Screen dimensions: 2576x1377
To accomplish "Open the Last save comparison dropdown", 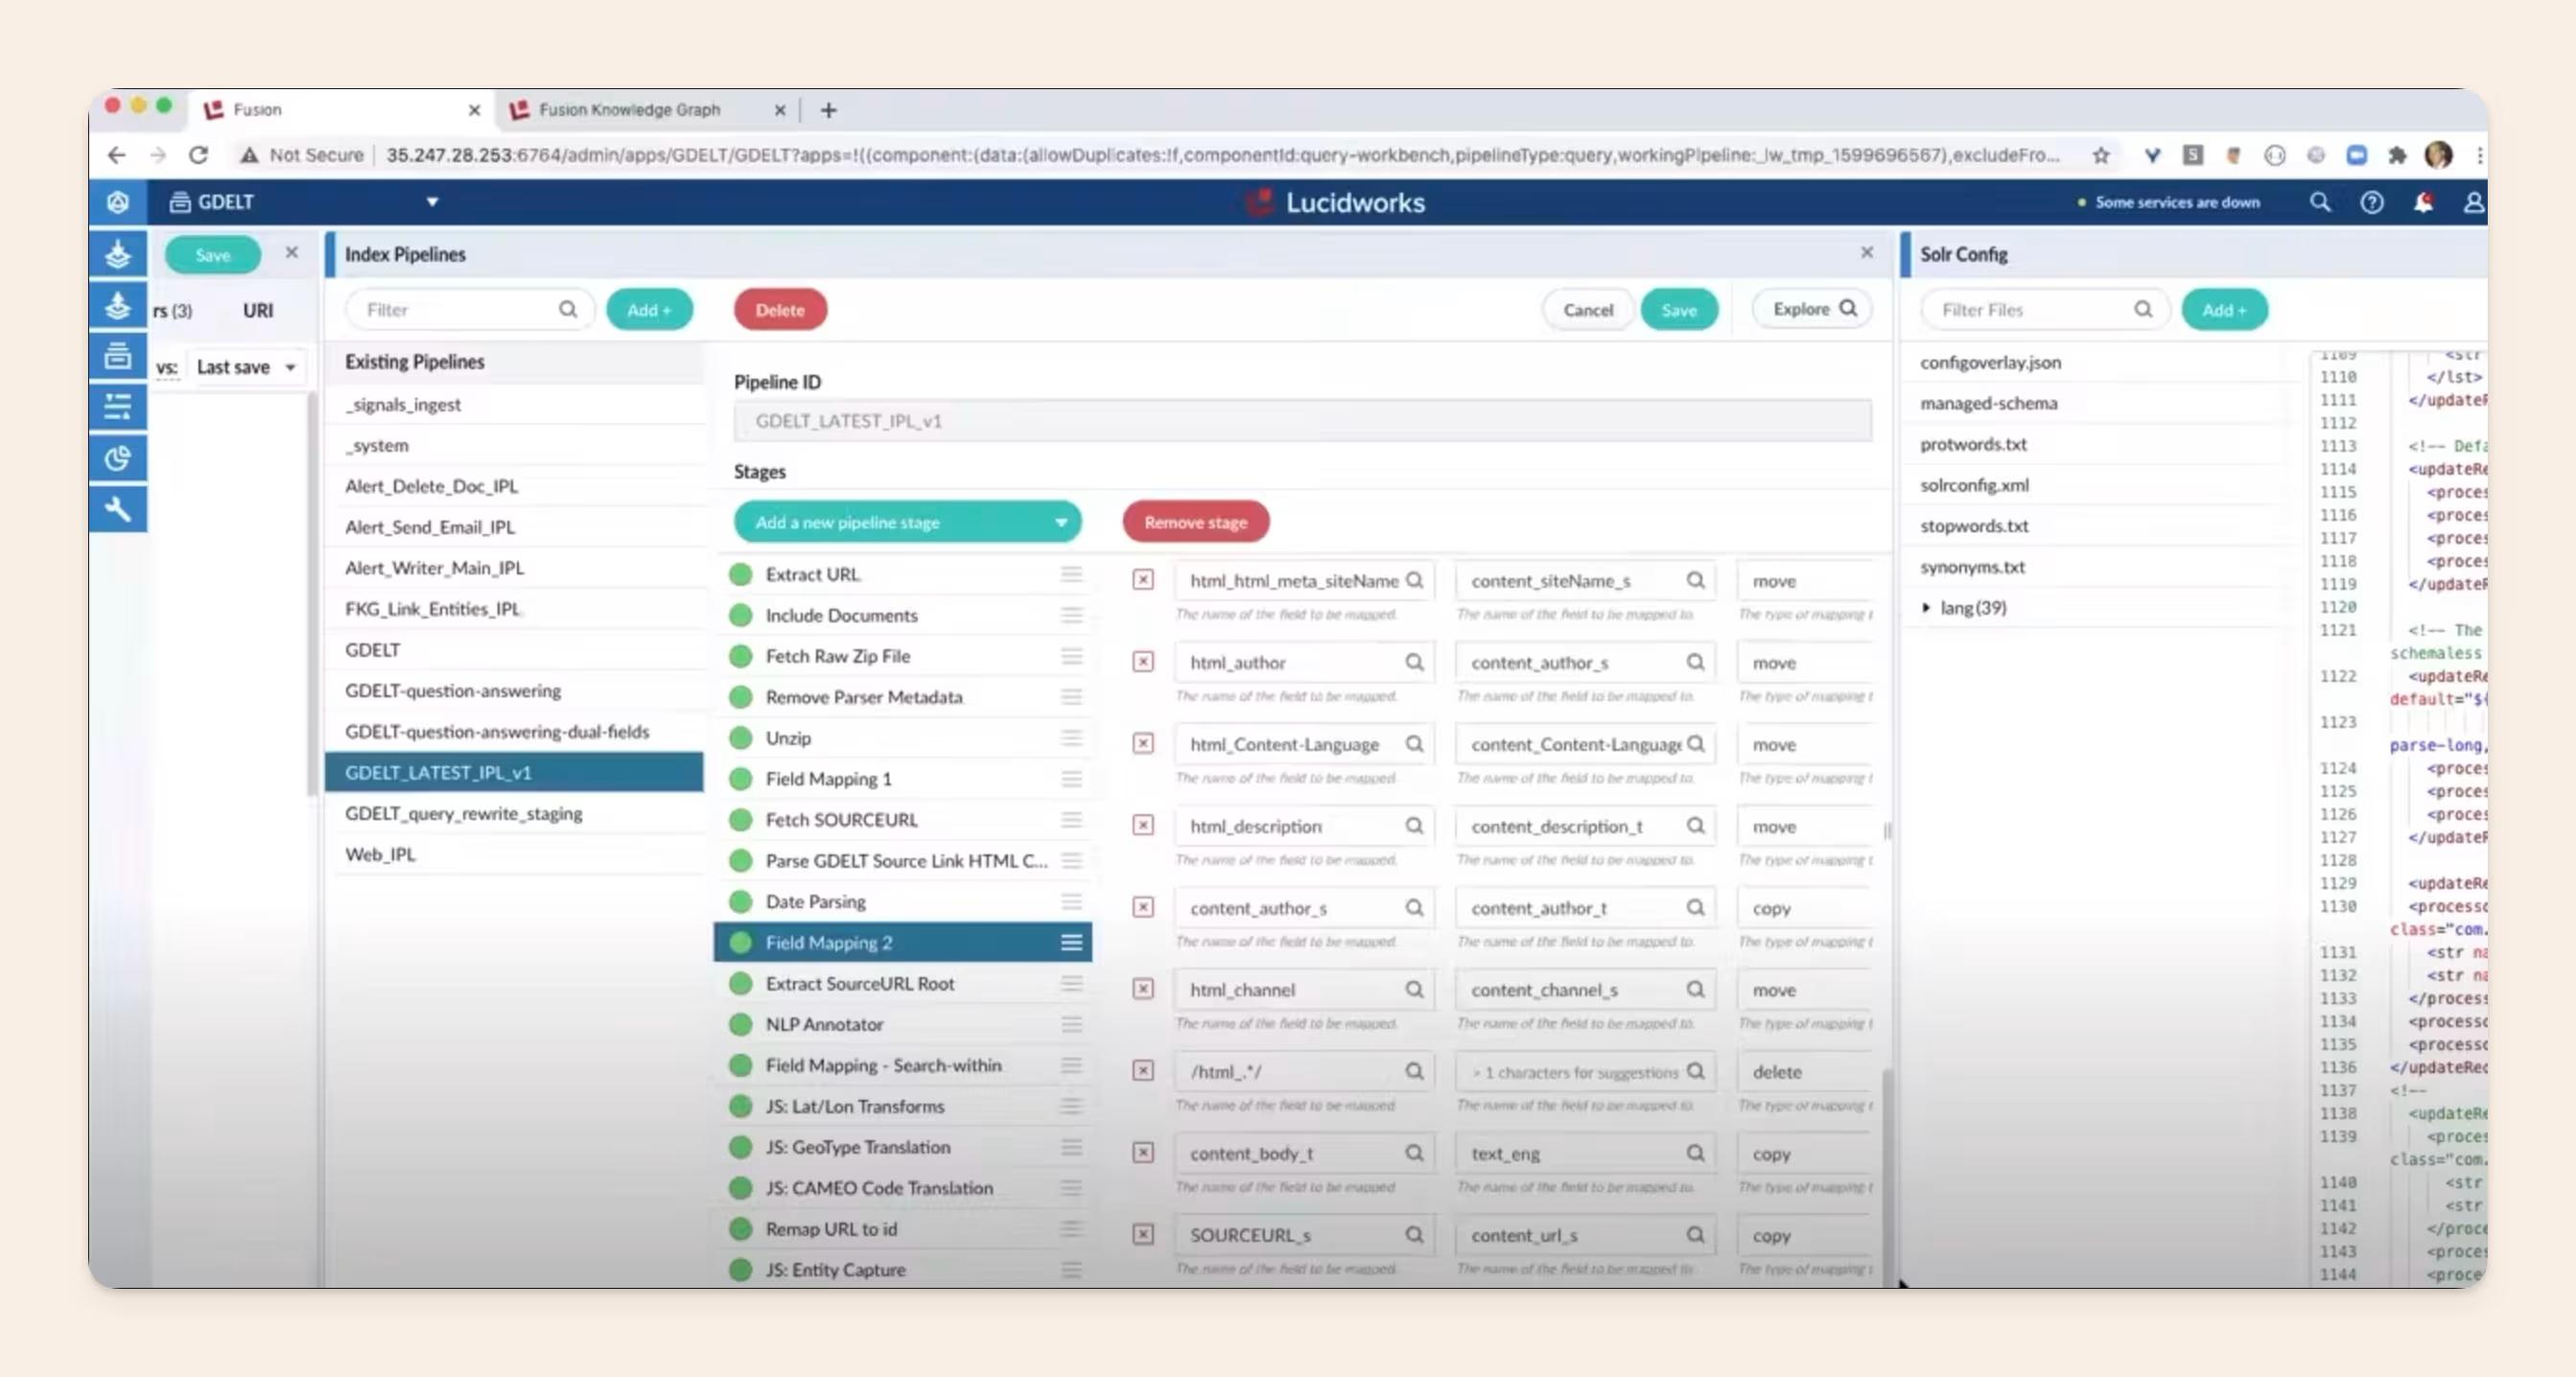I will click(x=246, y=367).
